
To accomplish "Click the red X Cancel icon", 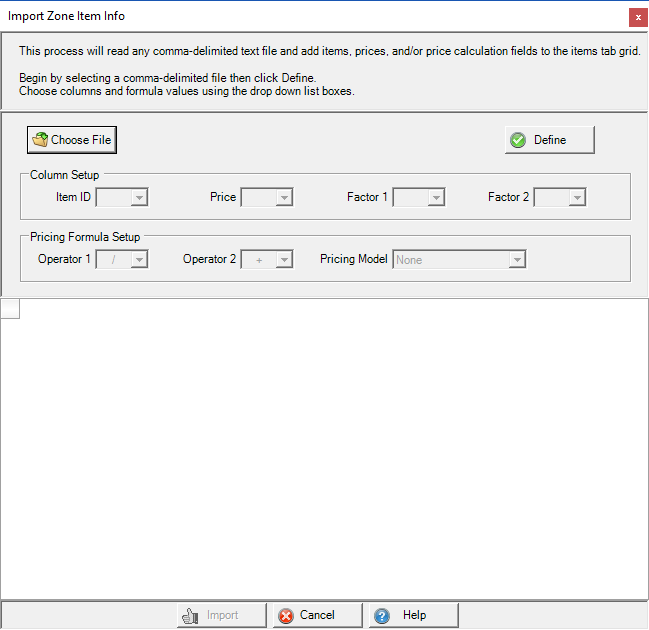I will (x=285, y=615).
